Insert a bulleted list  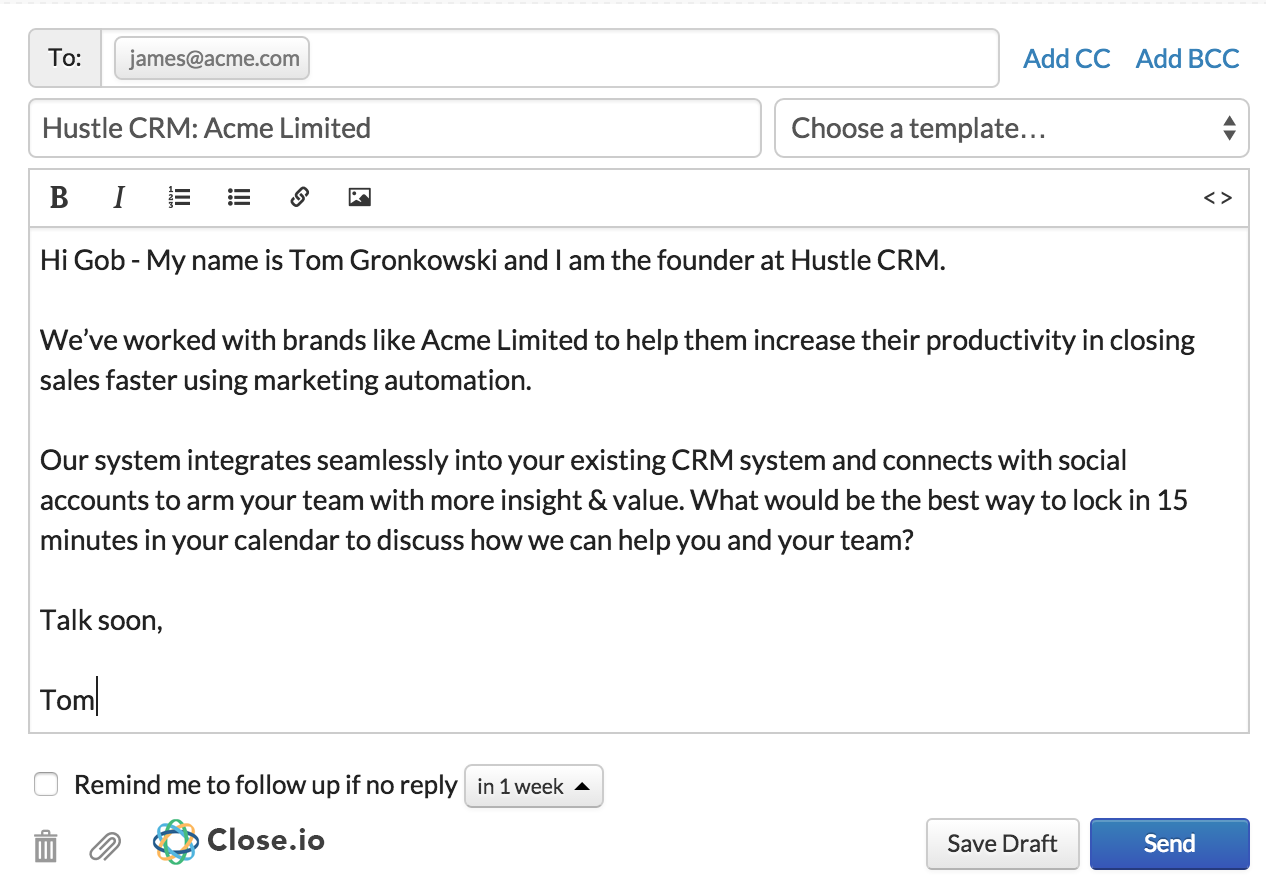click(239, 198)
